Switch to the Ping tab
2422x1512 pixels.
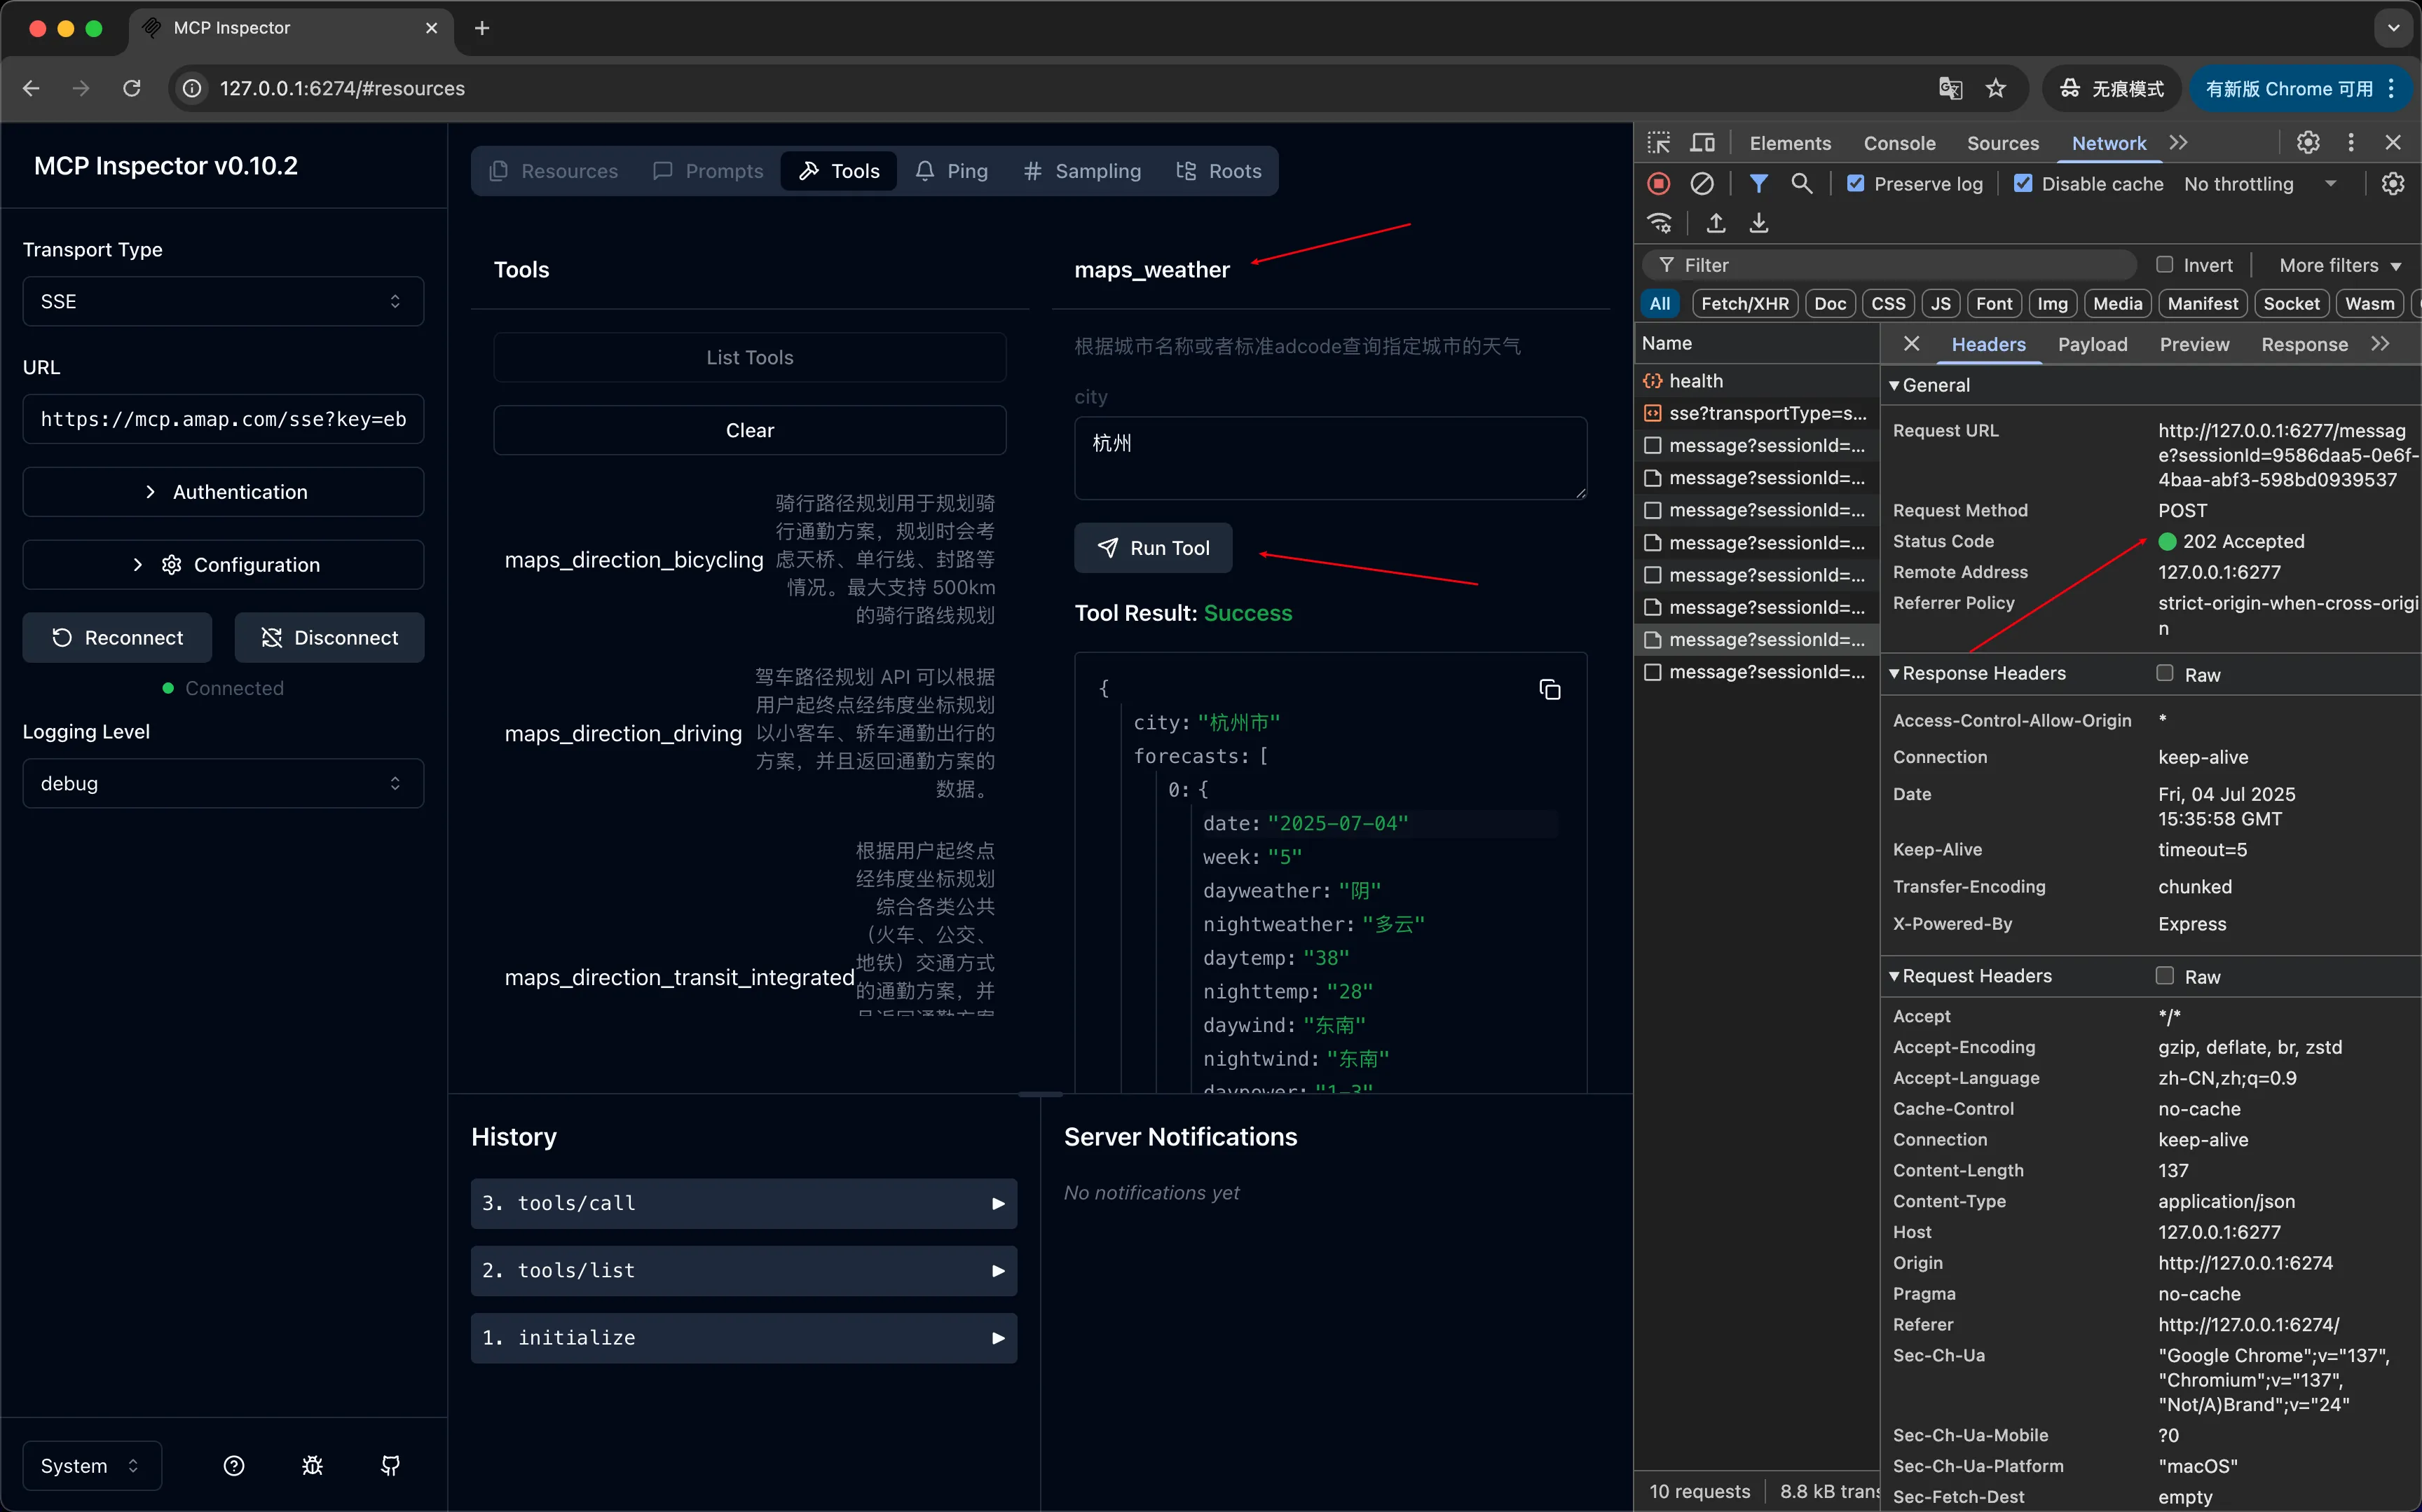[952, 171]
